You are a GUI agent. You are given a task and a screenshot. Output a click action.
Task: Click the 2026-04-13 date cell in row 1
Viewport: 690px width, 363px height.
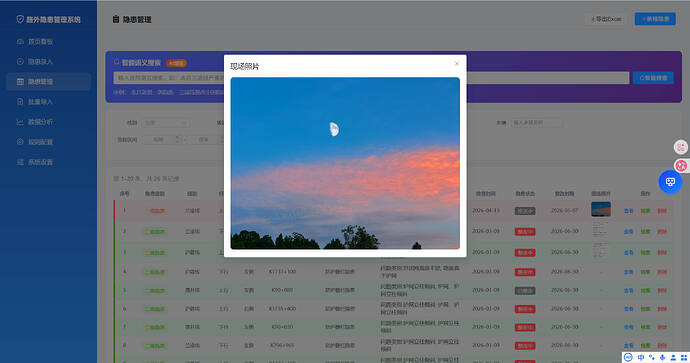(x=486, y=210)
